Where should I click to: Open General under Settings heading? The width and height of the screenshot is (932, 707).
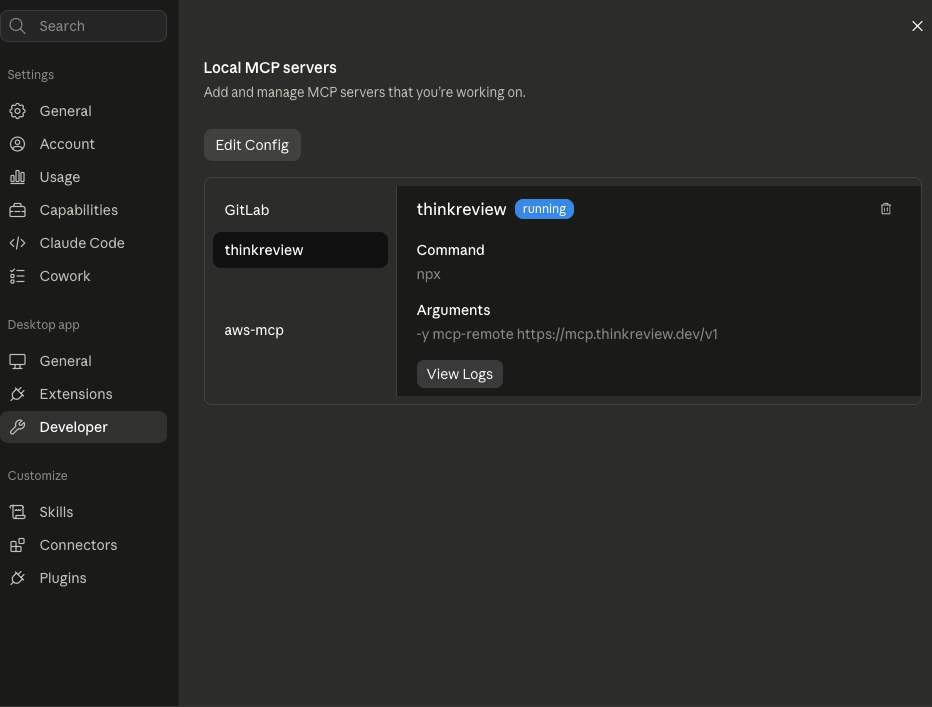[83, 111]
